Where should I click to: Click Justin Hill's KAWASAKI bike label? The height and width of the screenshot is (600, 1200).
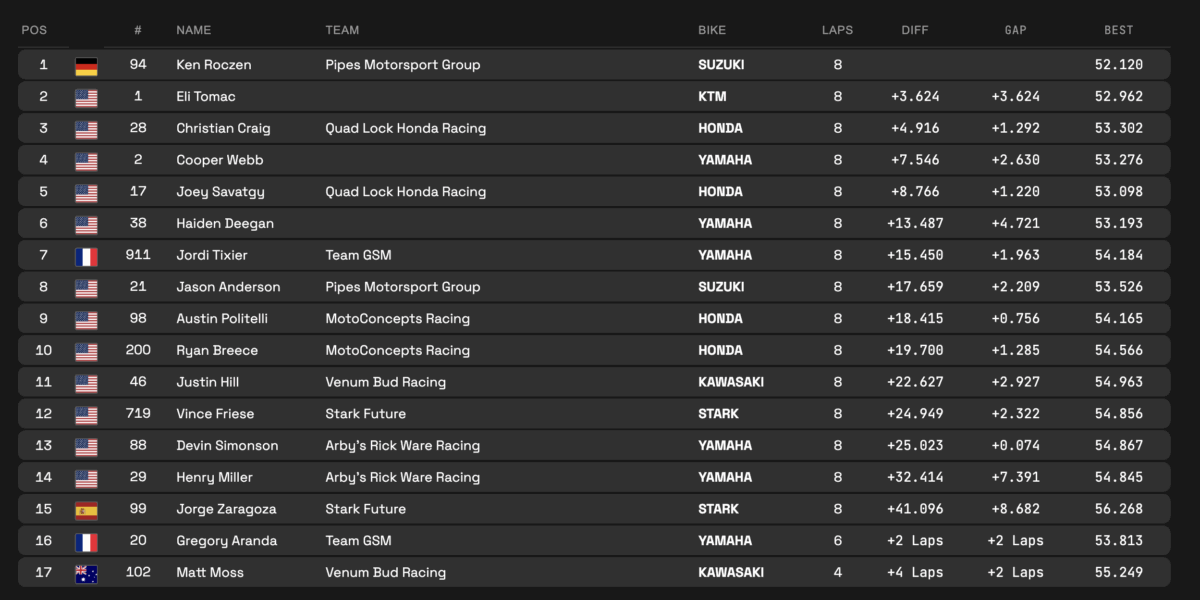(x=730, y=382)
